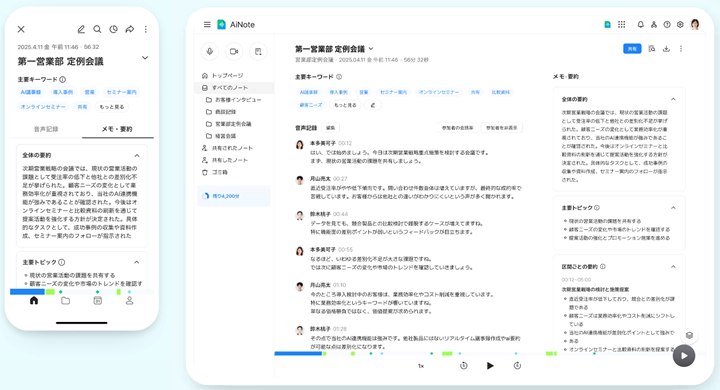Collapse 主要トピック card on the phone

coord(137,262)
